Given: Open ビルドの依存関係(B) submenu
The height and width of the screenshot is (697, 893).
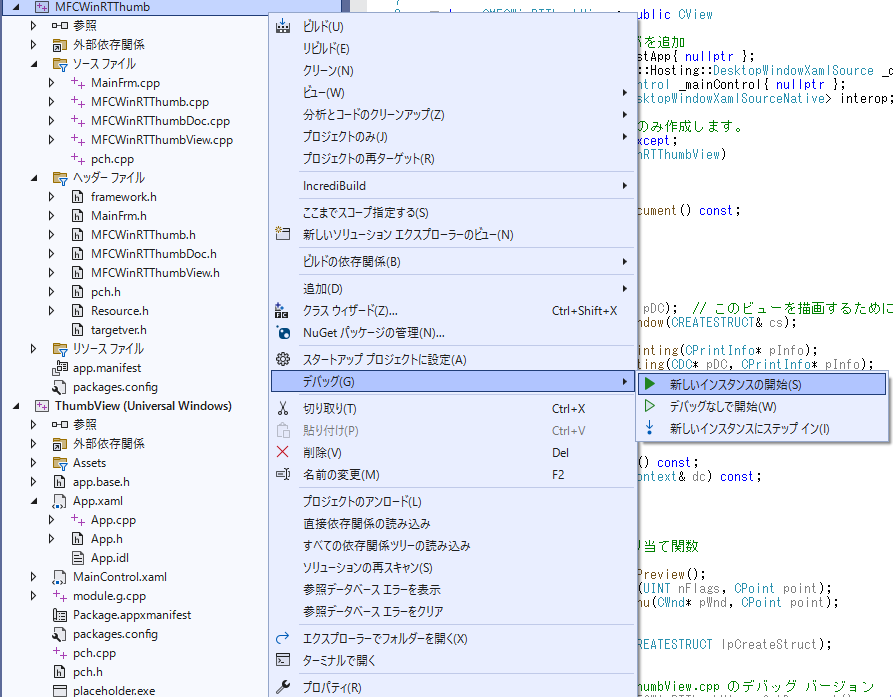Looking at the screenshot, I should [453, 261].
